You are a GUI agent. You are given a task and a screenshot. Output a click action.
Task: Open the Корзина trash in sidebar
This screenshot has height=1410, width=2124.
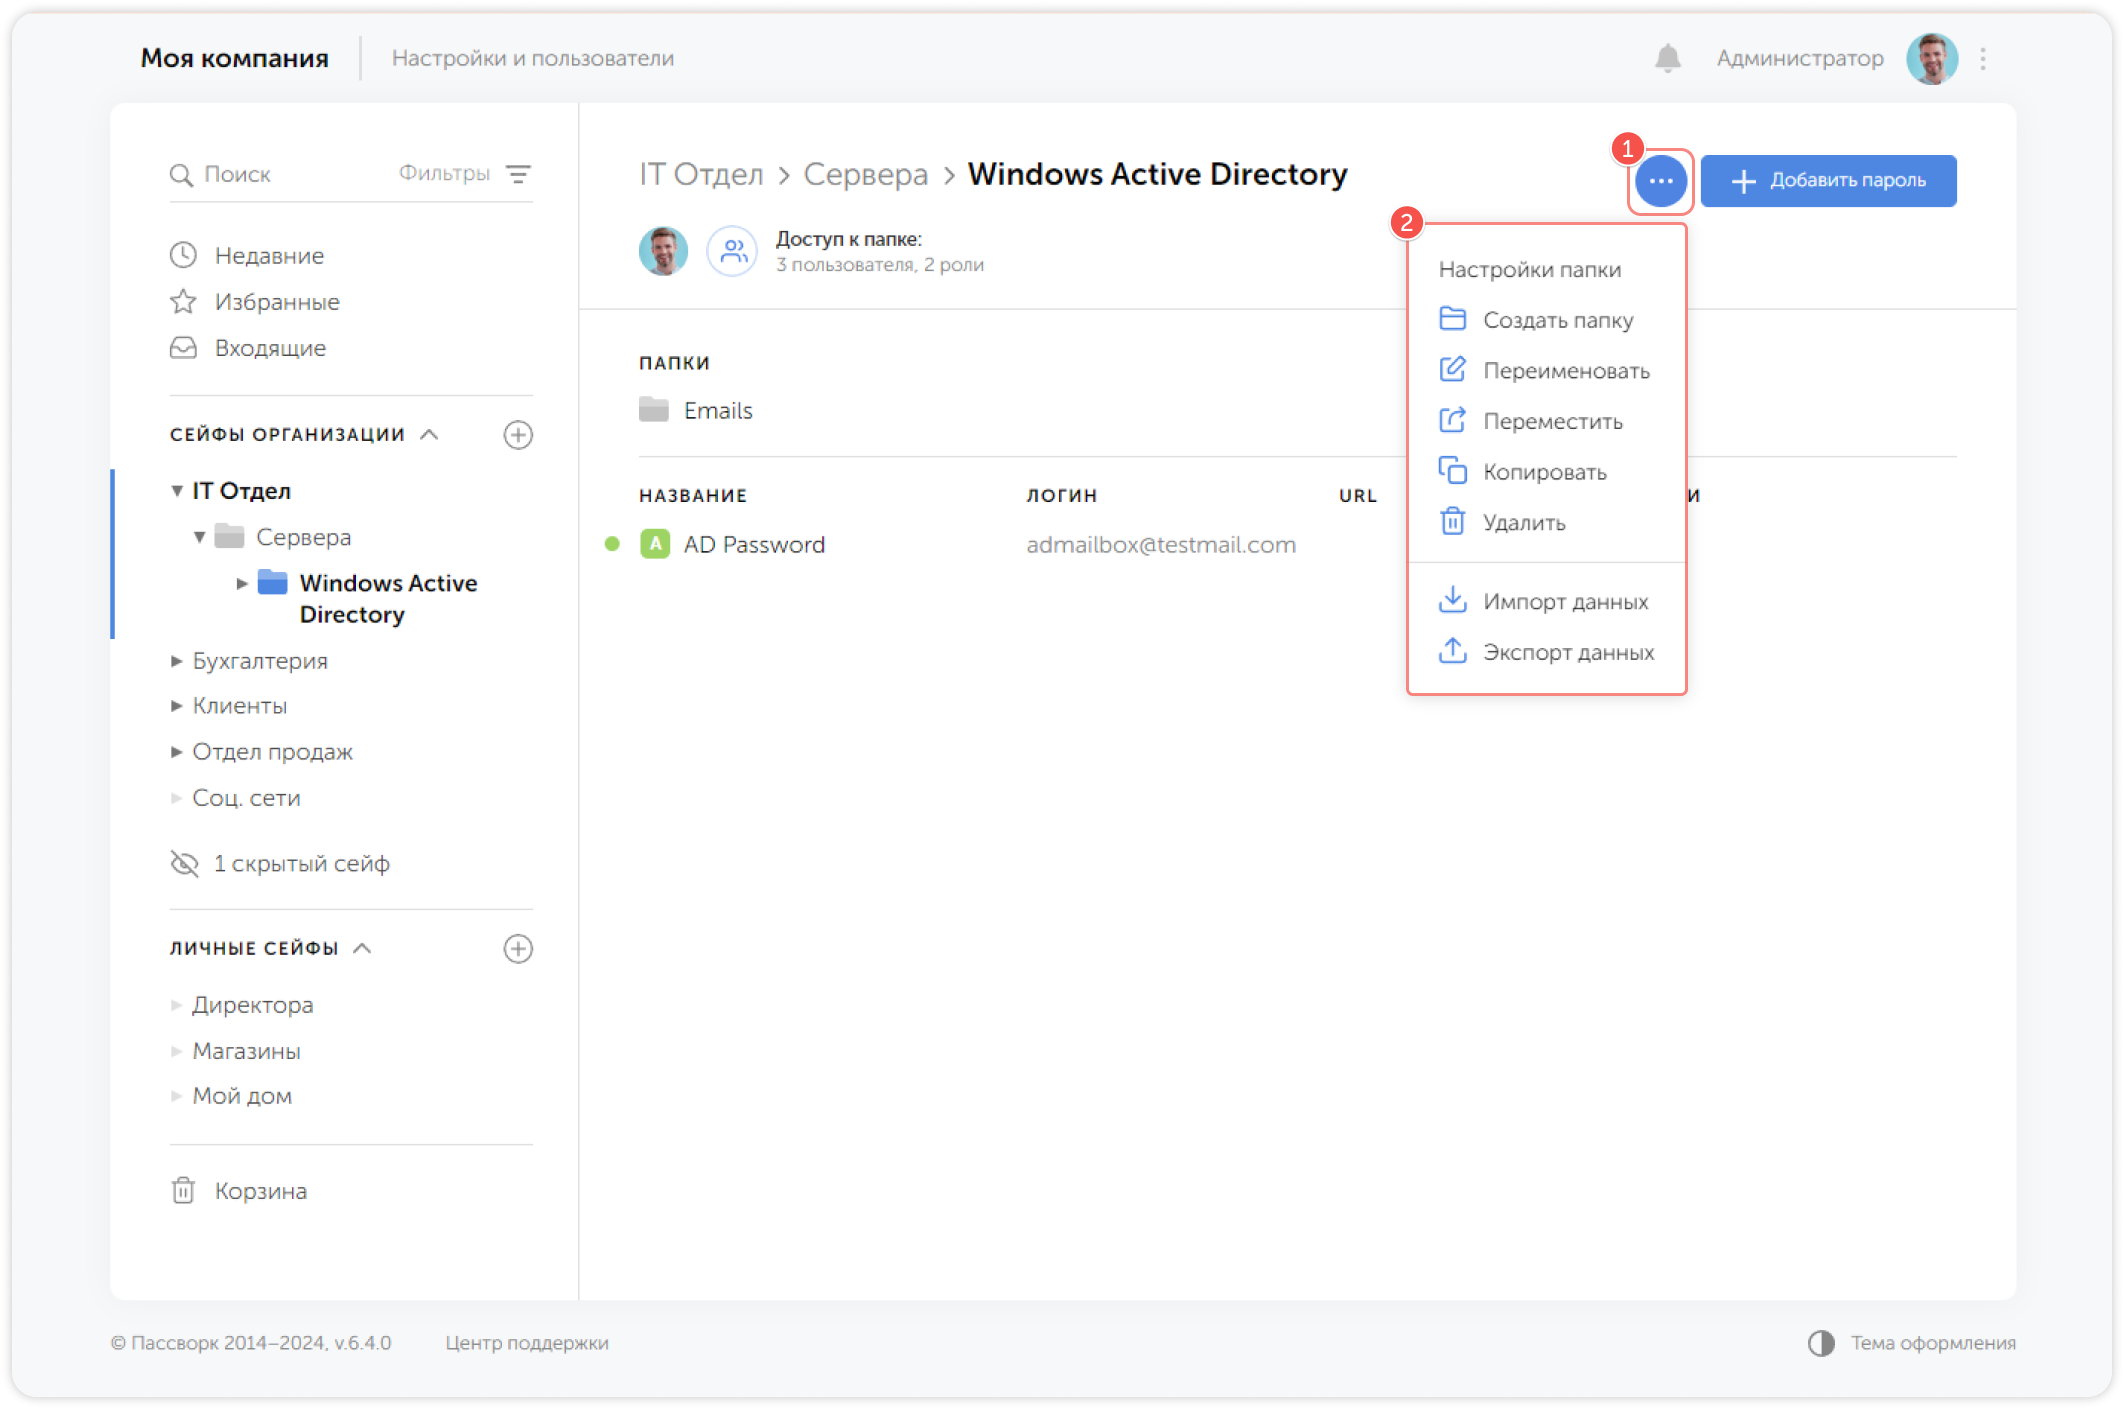click(x=260, y=1191)
